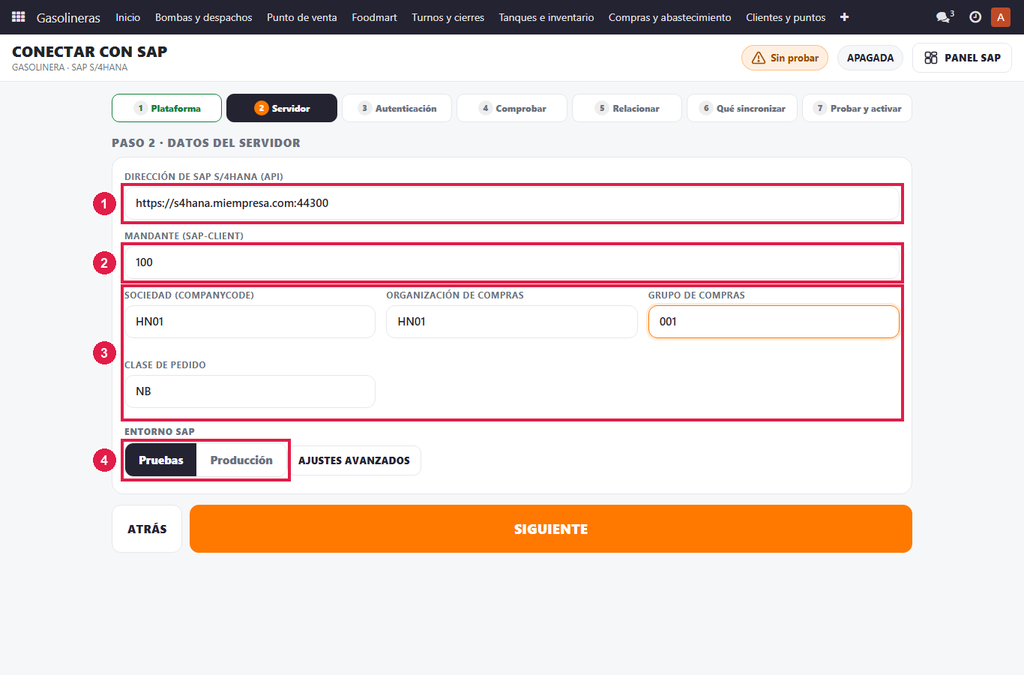
Task: Edit the Organización de compras field
Action: click(512, 322)
